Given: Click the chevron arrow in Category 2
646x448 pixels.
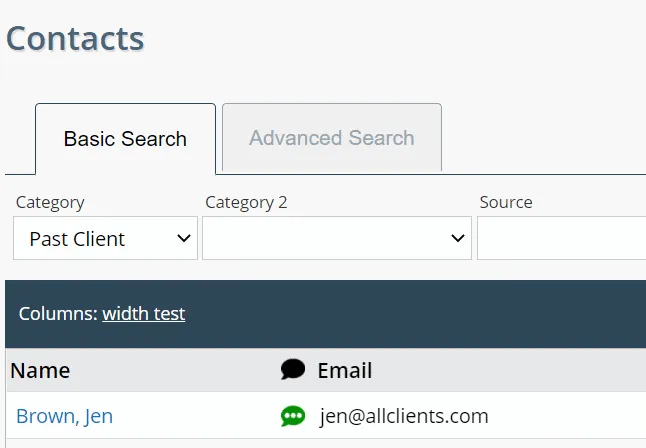Looking at the screenshot, I should coord(458,238).
